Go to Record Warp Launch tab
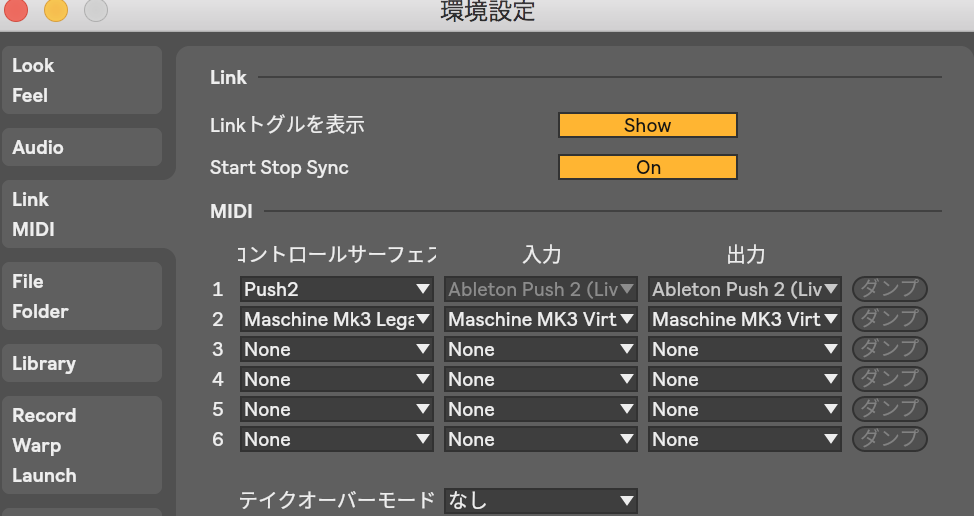The width and height of the screenshot is (974, 516). (x=81, y=445)
